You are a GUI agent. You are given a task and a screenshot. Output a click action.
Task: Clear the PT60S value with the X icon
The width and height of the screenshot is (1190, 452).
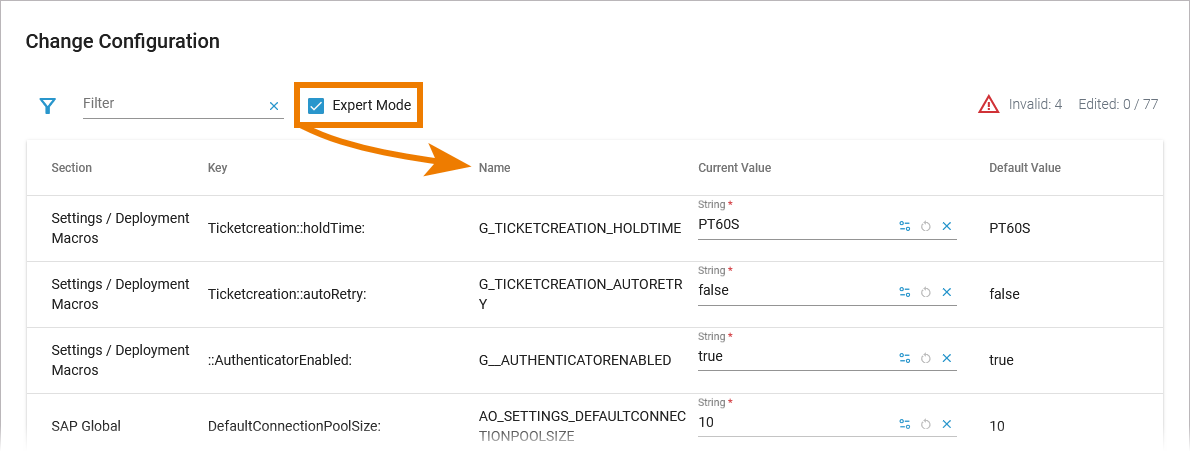tap(947, 226)
